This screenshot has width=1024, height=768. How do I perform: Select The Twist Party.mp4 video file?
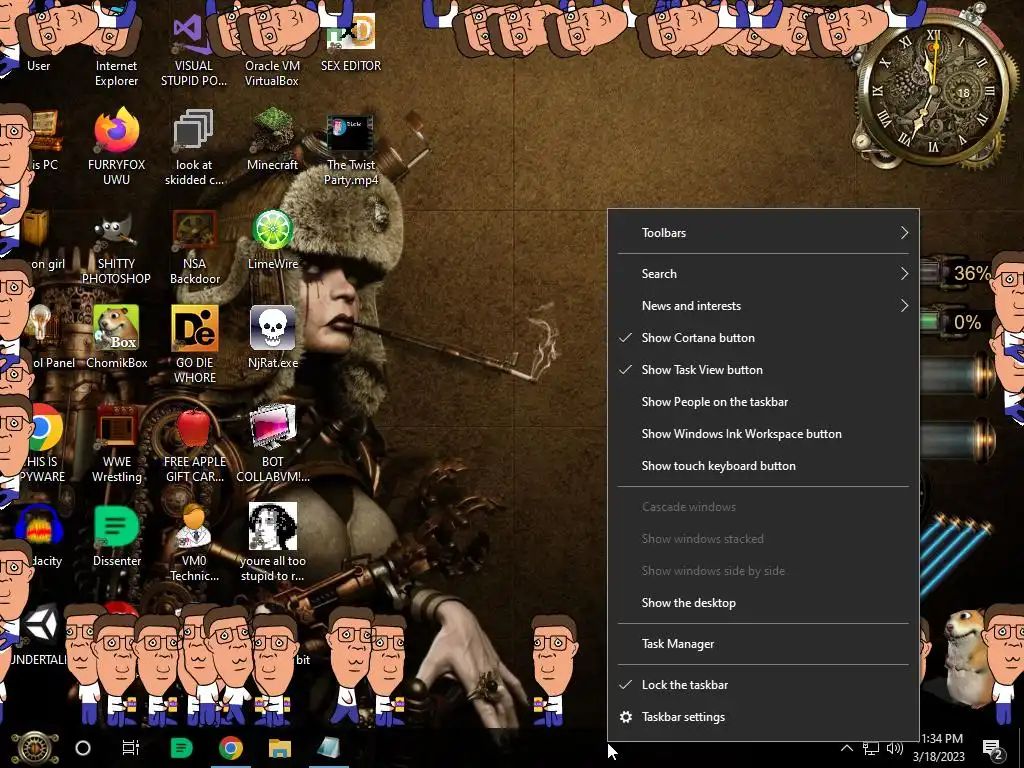351,150
